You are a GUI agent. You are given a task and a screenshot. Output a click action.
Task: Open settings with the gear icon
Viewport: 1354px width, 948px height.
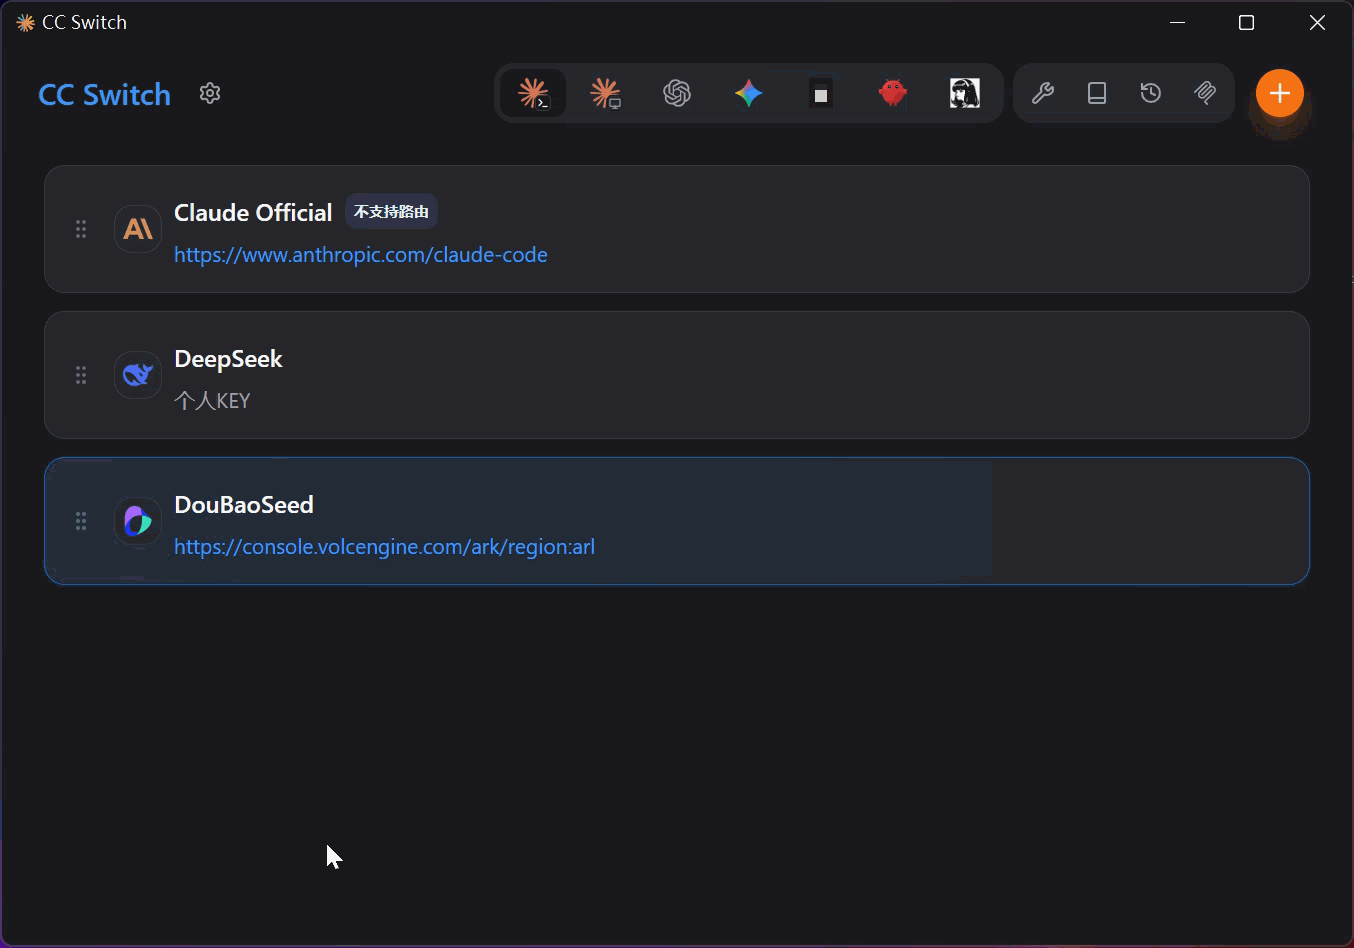click(210, 93)
